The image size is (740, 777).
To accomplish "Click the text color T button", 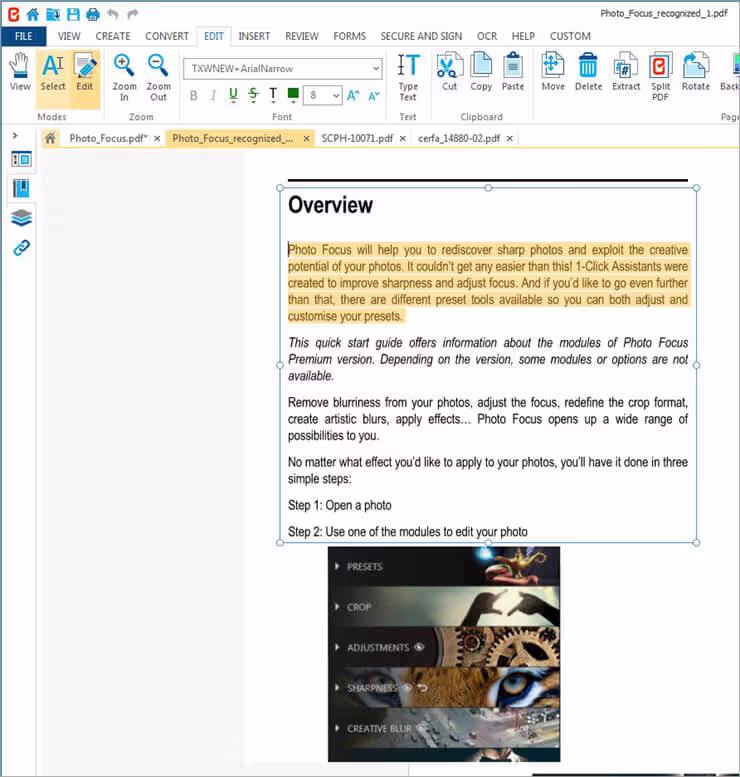I will (273, 95).
